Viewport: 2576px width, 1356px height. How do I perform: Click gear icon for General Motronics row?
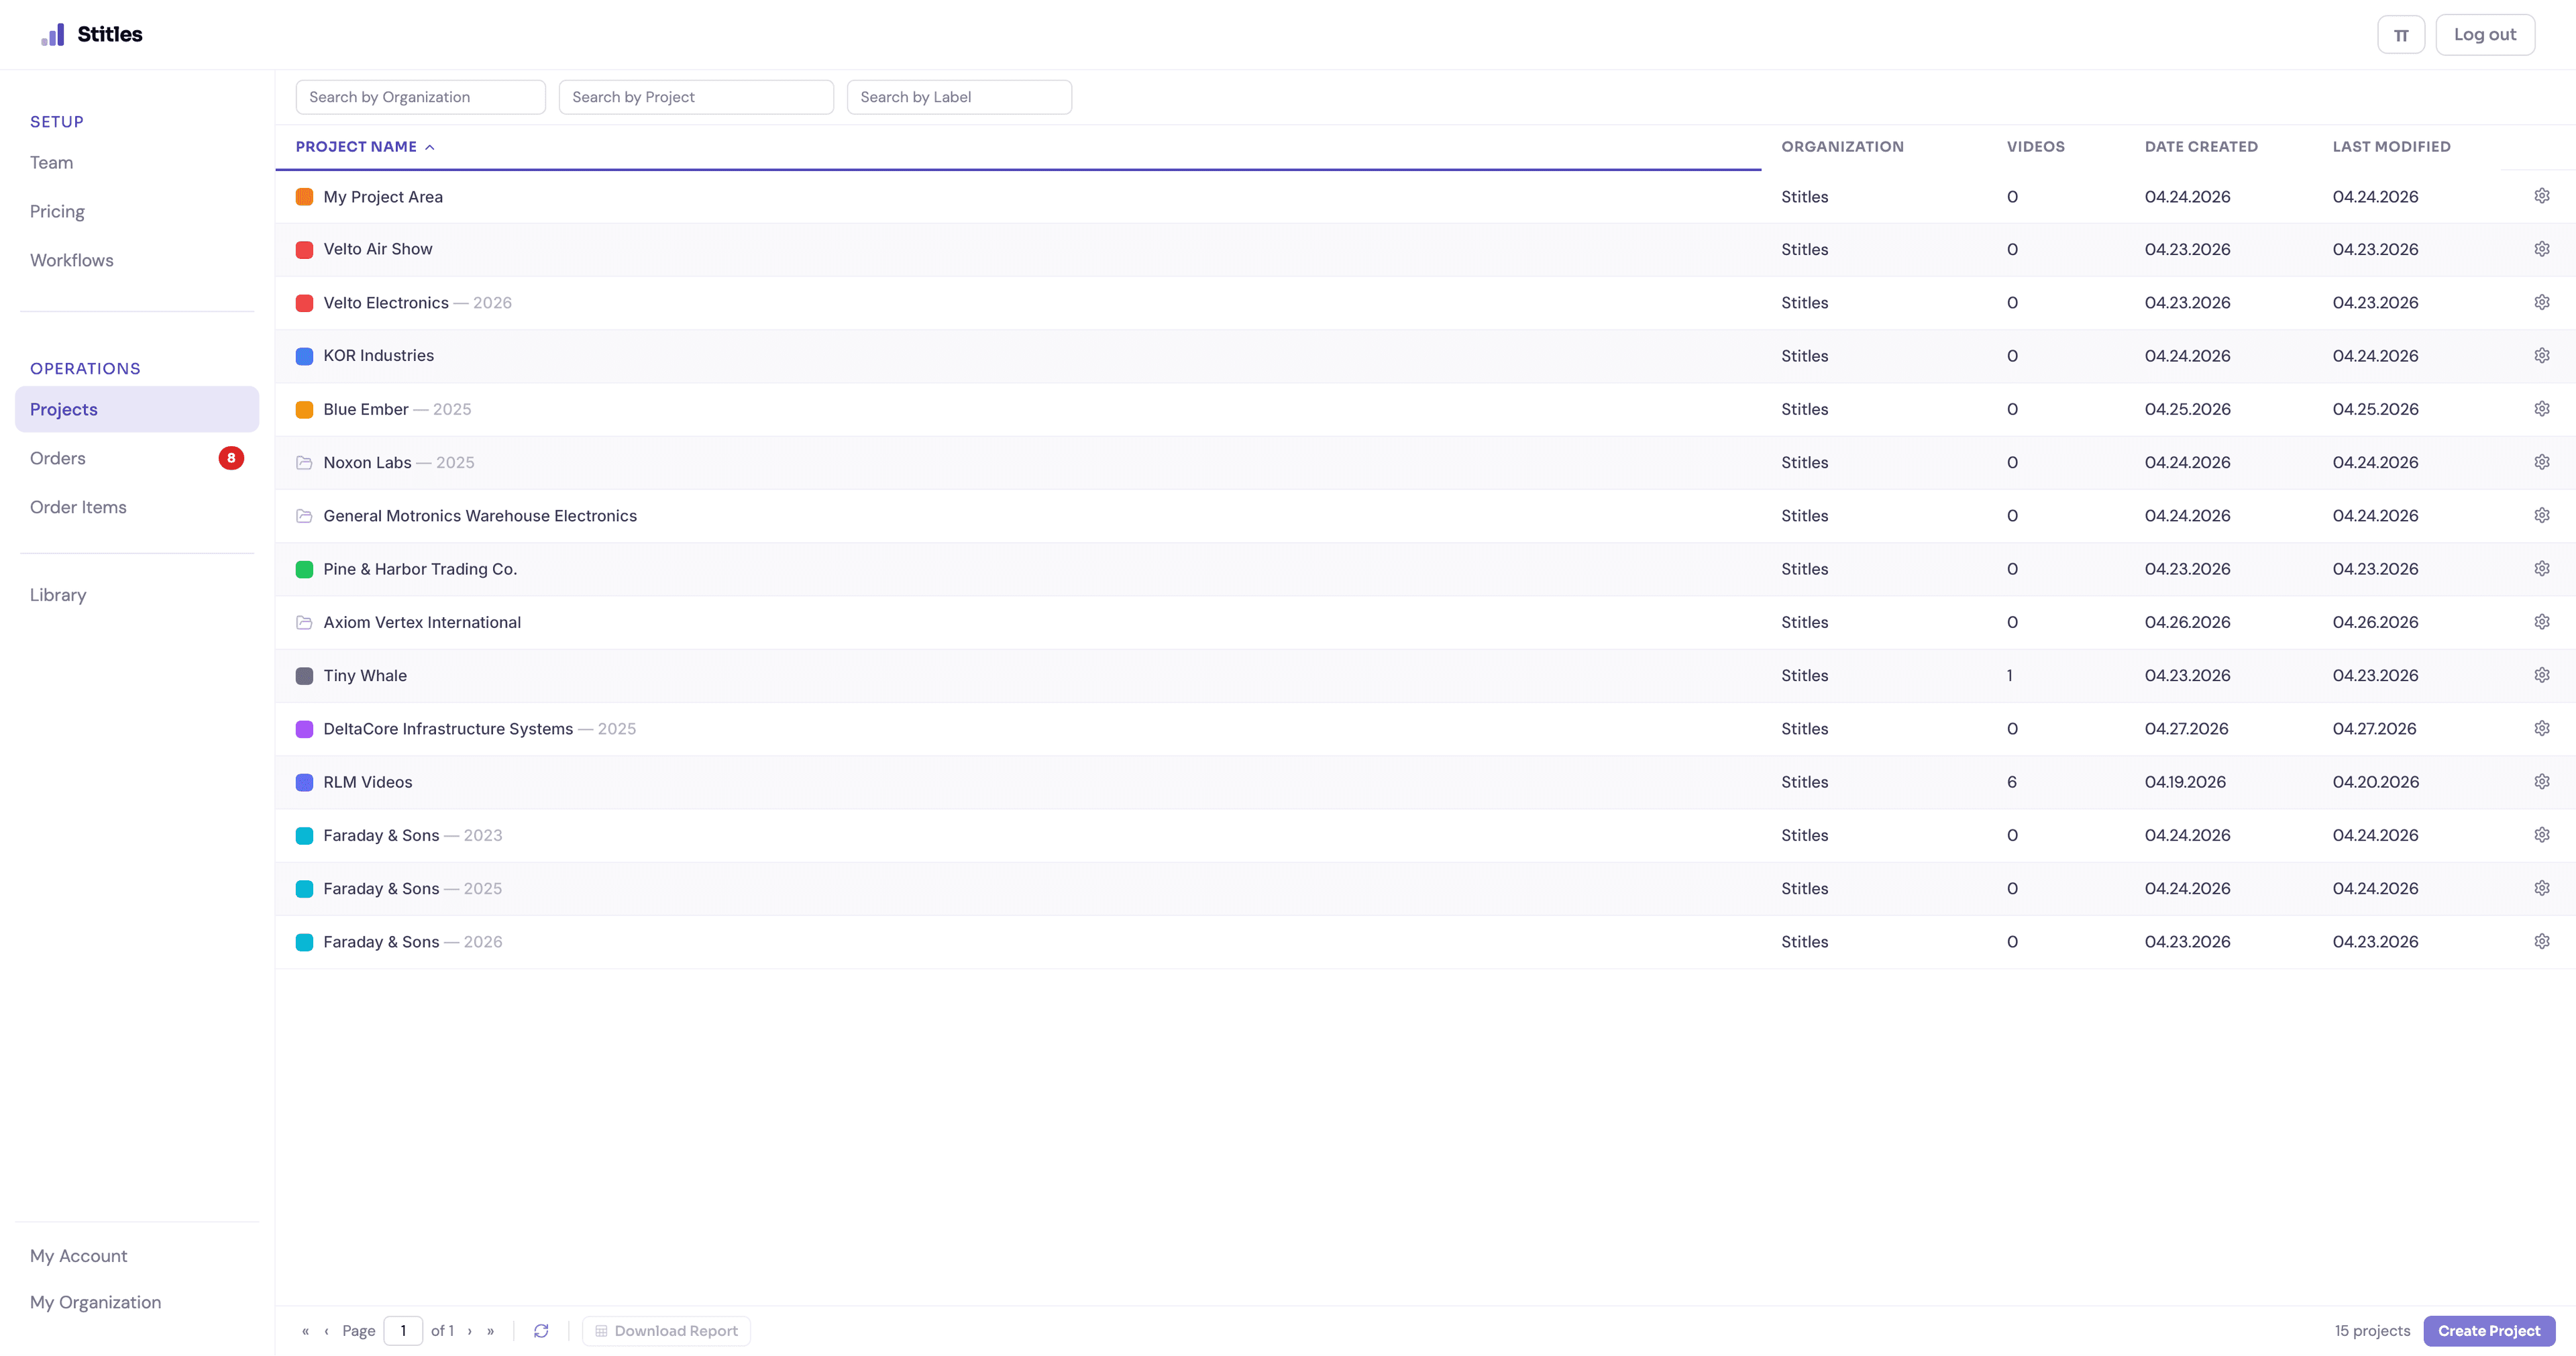click(x=2541, y=515)
